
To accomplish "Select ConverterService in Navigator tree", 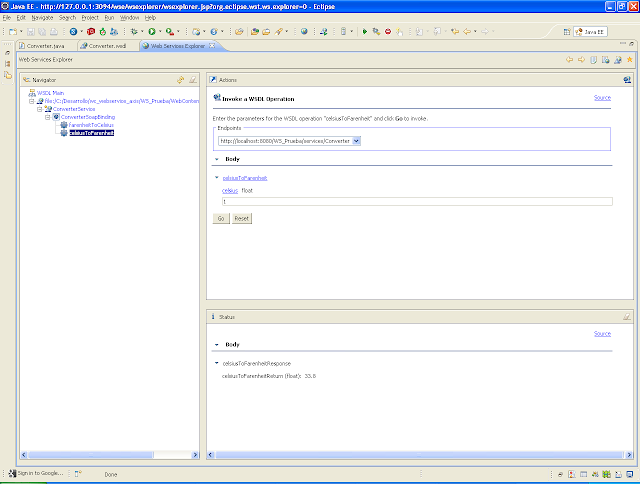I will click(74, 109).
